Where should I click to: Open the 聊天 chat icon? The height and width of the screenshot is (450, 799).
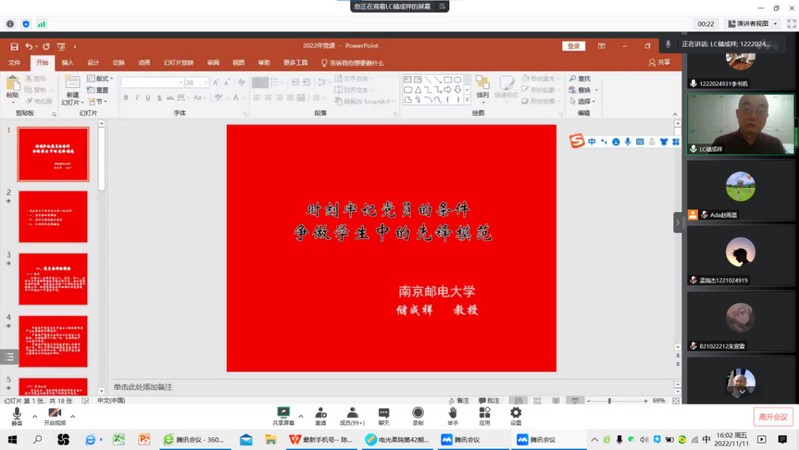384,414
